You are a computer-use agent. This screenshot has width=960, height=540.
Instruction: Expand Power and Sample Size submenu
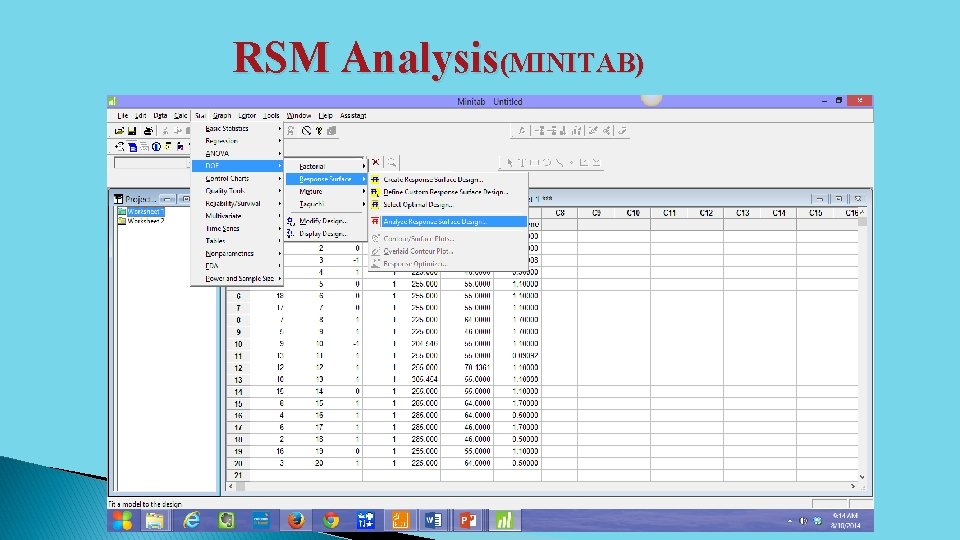[237, 279]
